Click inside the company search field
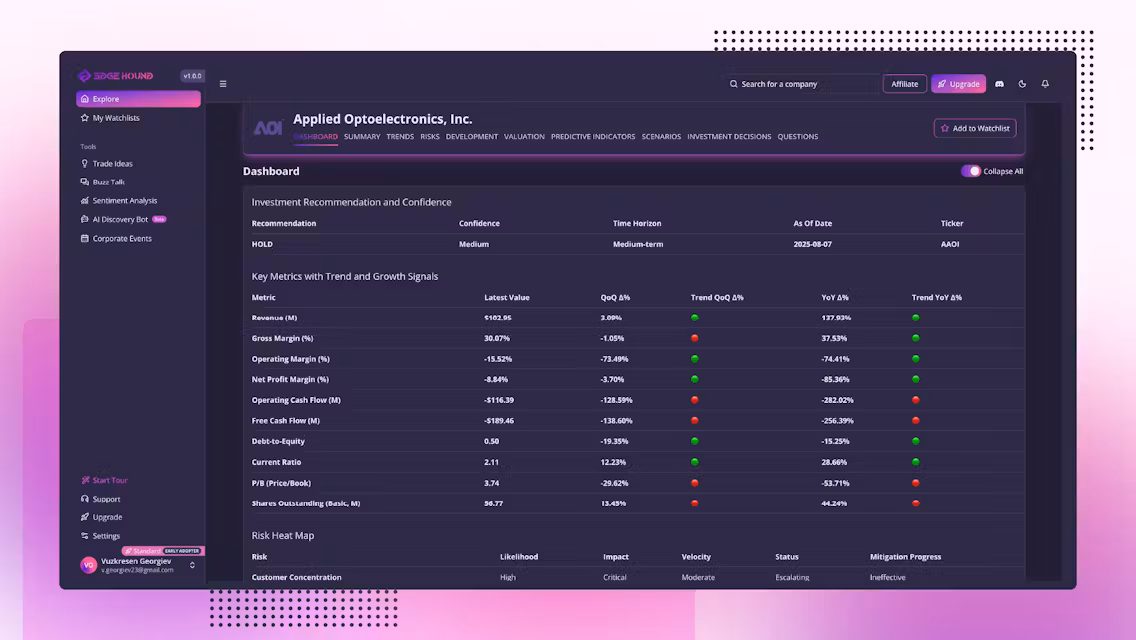The image size is (1136, 640). [x=790, y=84]
